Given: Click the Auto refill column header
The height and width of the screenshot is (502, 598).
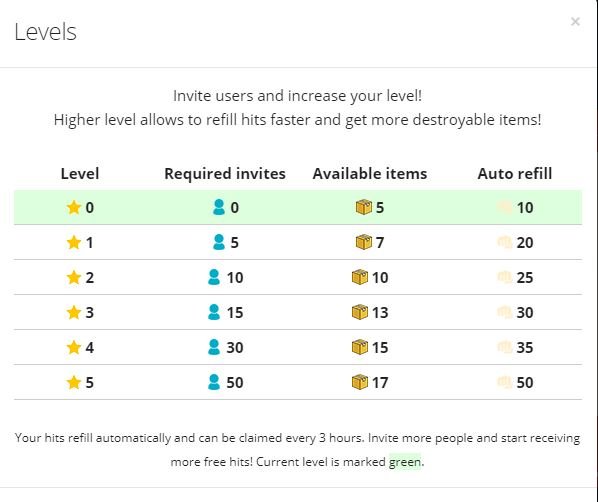Looking at the screenshot, I should pyautogui.click(x=515, y=174).
